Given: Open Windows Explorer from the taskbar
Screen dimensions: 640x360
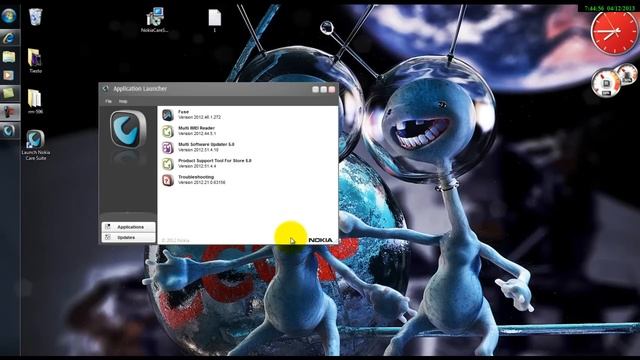Looking at the screenshot, I should (x=9, y=56).
